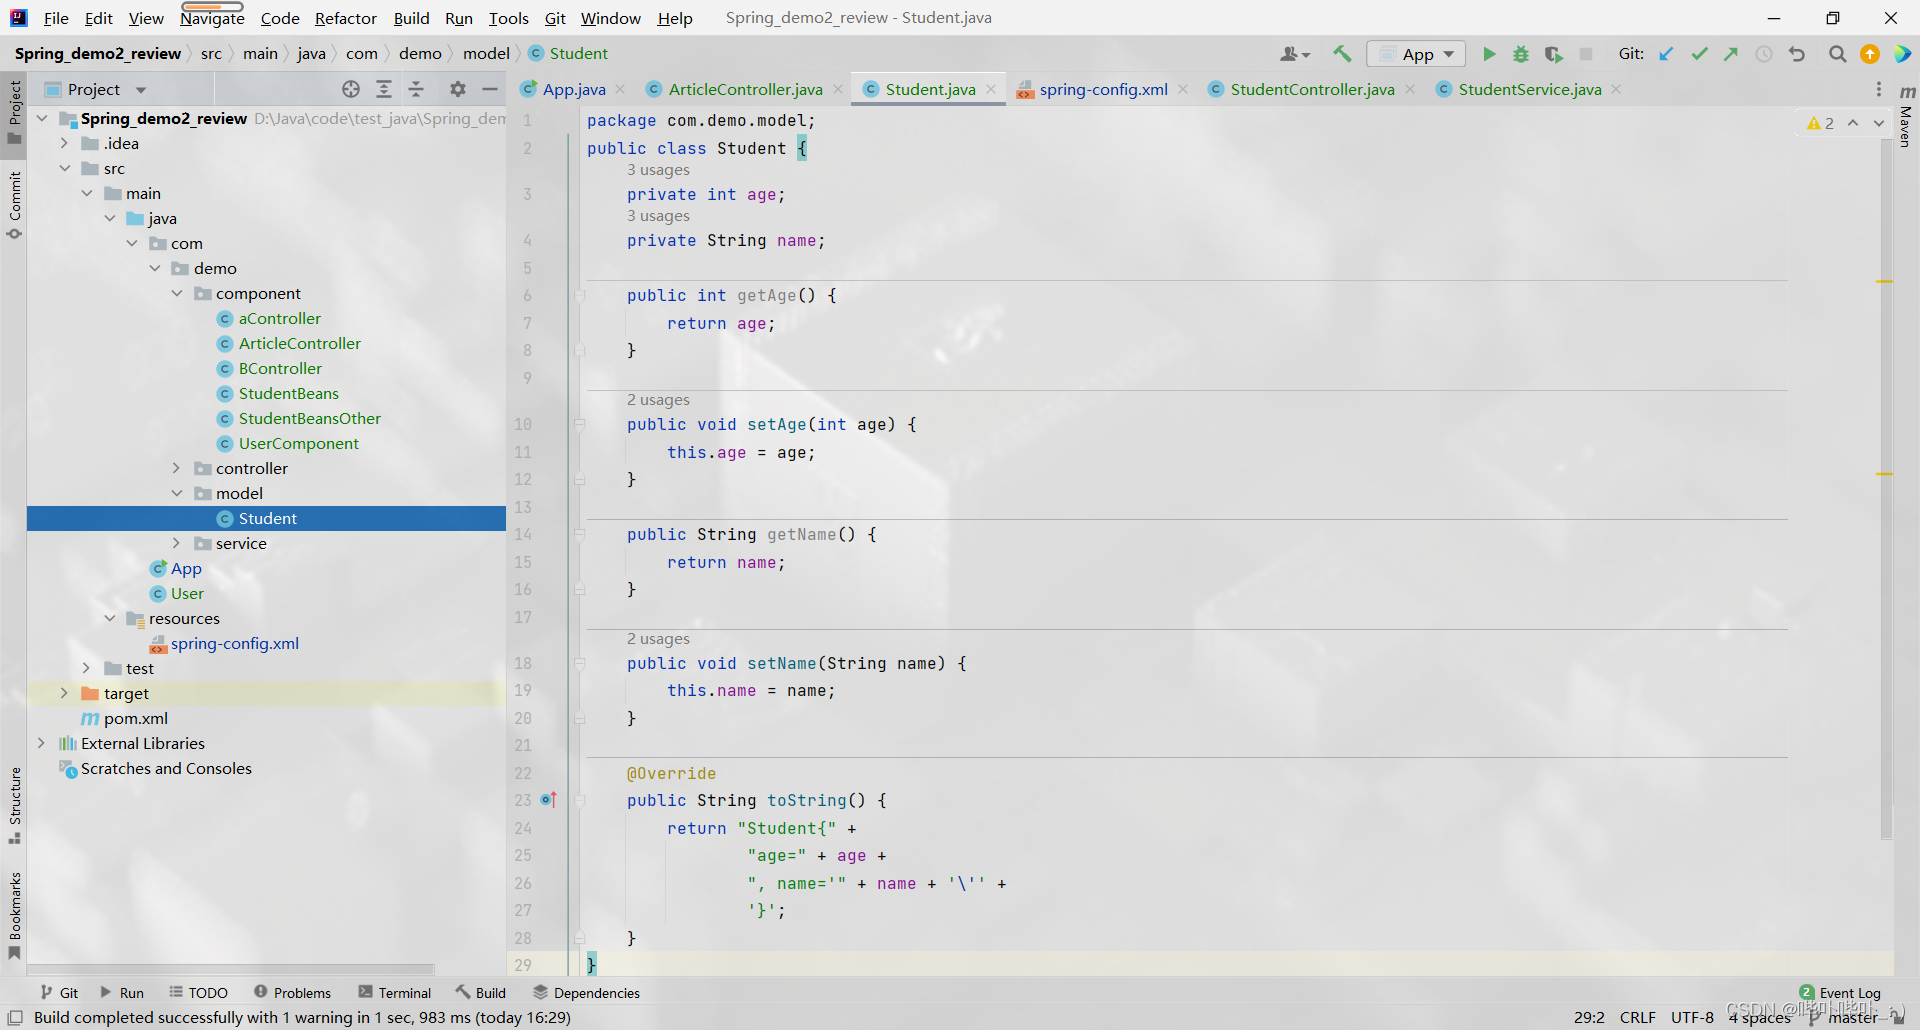This screenshot has width=1920, height=1030.
Task: Switch to ArticleController.java tab
Action: click(745, 89)
